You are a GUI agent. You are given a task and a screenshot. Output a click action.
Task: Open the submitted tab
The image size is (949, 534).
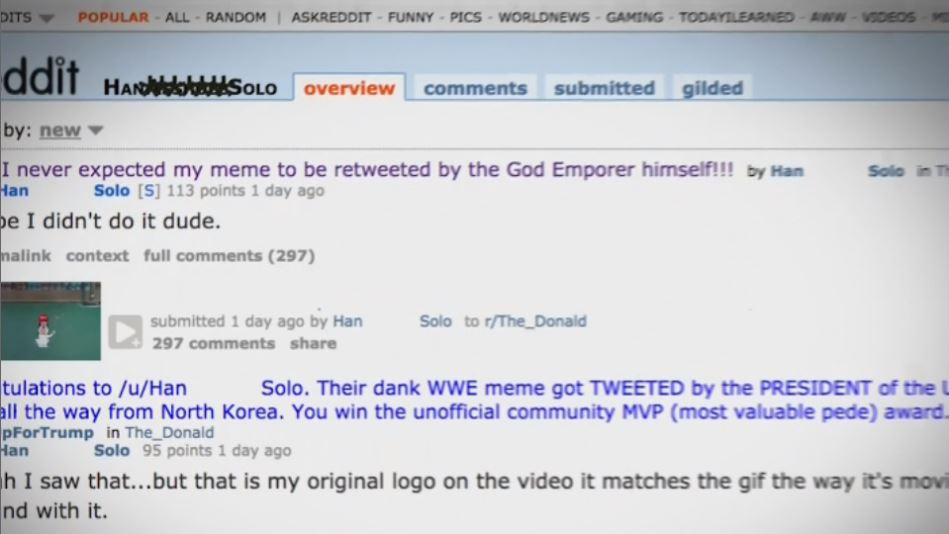[x=604, y=88]
